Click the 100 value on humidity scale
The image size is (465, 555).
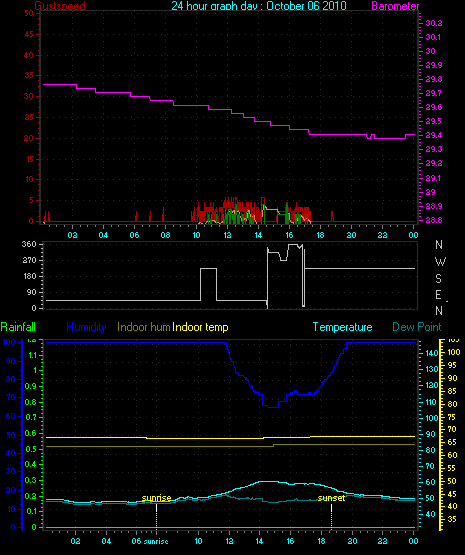coord(9,342)
